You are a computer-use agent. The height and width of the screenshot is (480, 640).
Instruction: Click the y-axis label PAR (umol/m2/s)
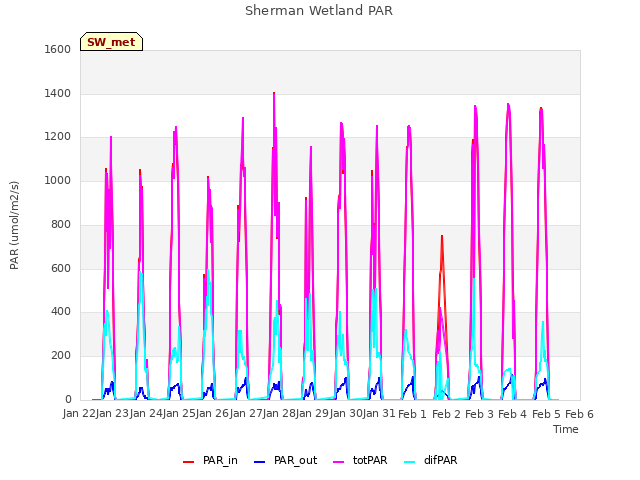[x=14, y=225]
